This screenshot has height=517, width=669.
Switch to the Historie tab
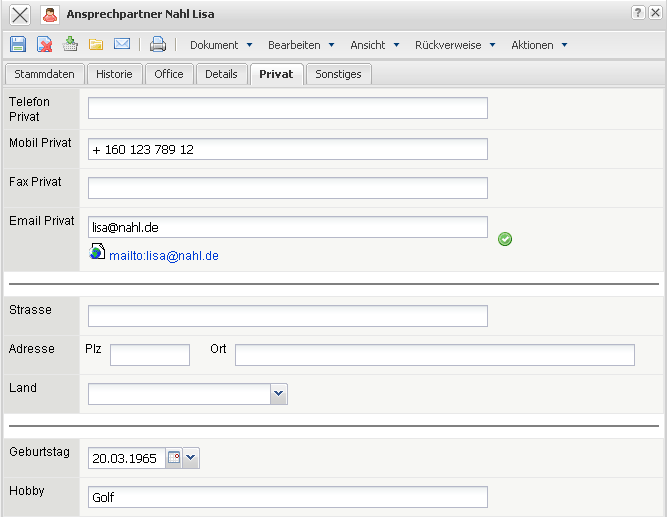(x=114, y=74)
